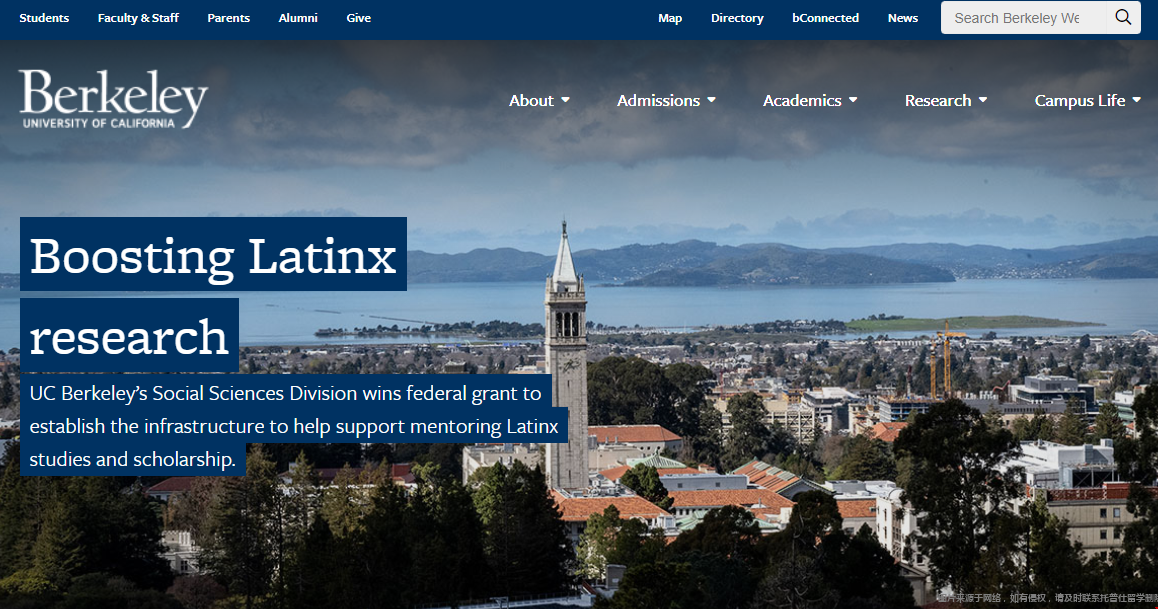The width and height of the screenshot is (1158, 609).
Task: Expand the Admissions dropdown arrow
Action: coord(712,100)
